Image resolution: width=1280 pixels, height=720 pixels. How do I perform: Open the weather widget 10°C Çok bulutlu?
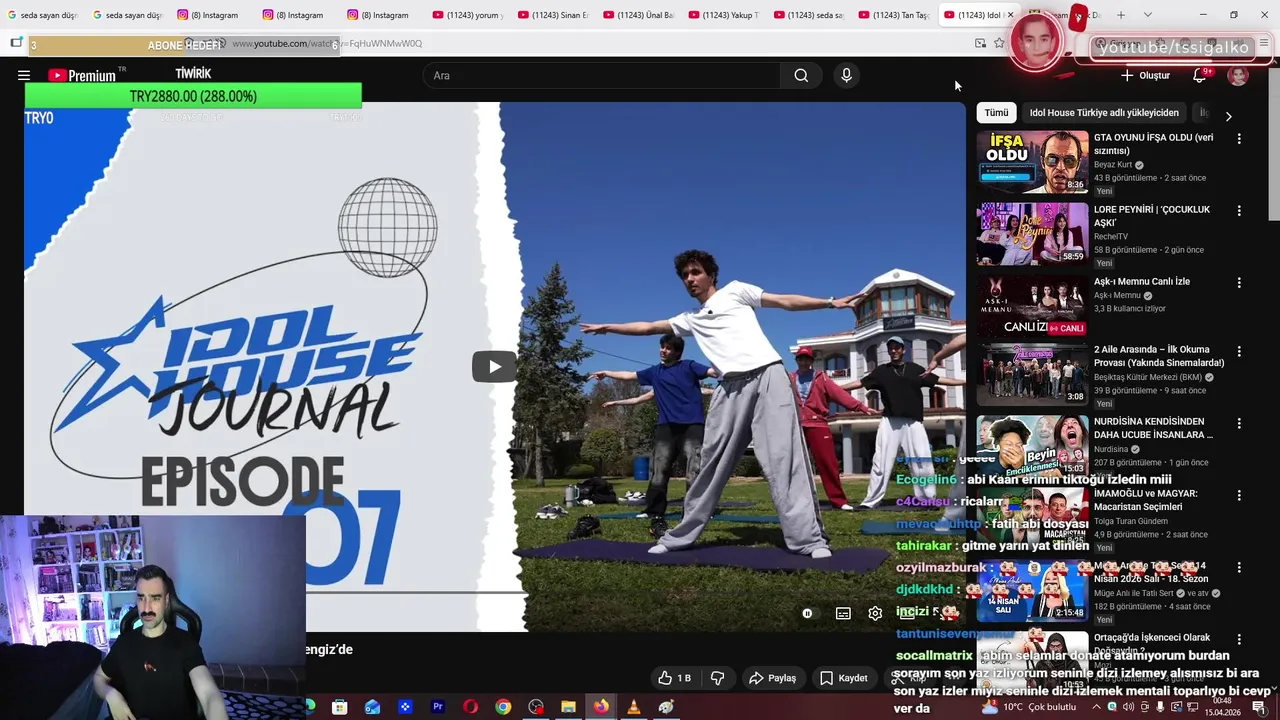click(x=1028, y=707)
